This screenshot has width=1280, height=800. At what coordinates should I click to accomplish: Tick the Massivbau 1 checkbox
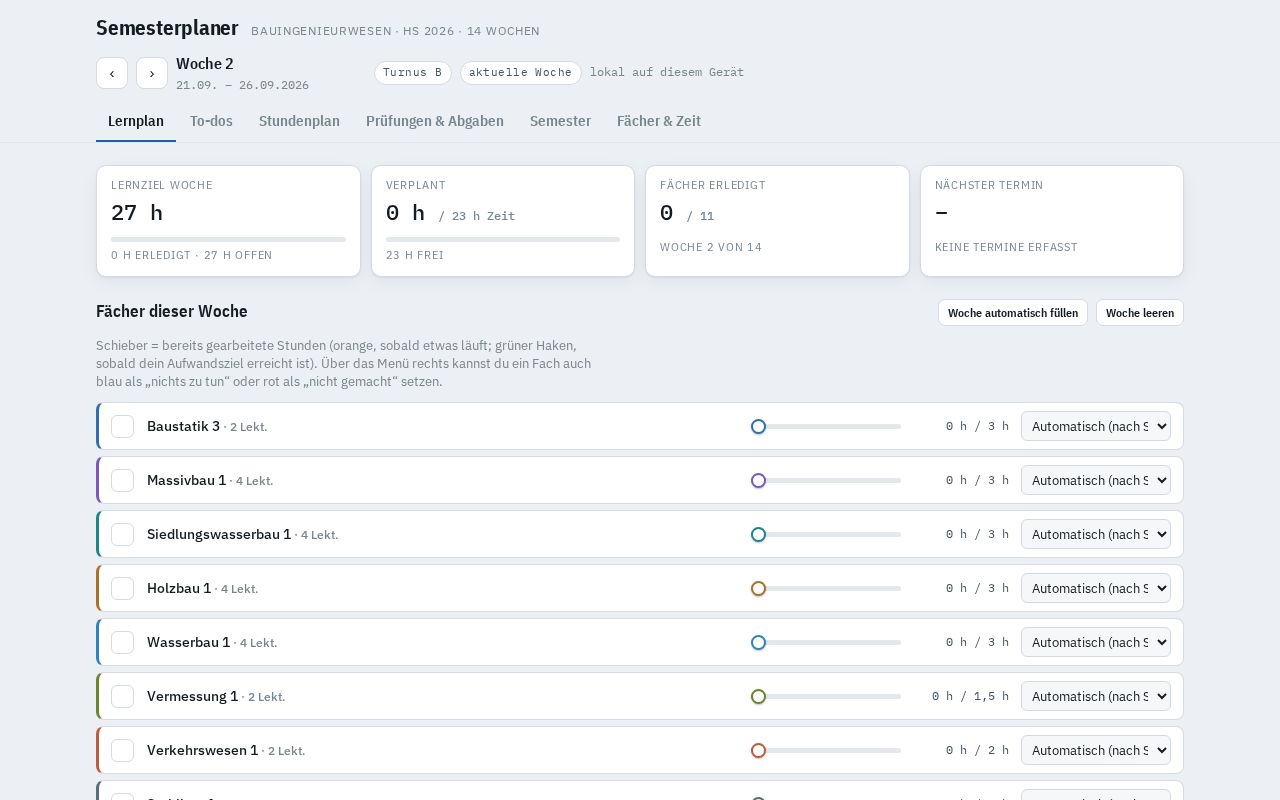coord(123,481)
